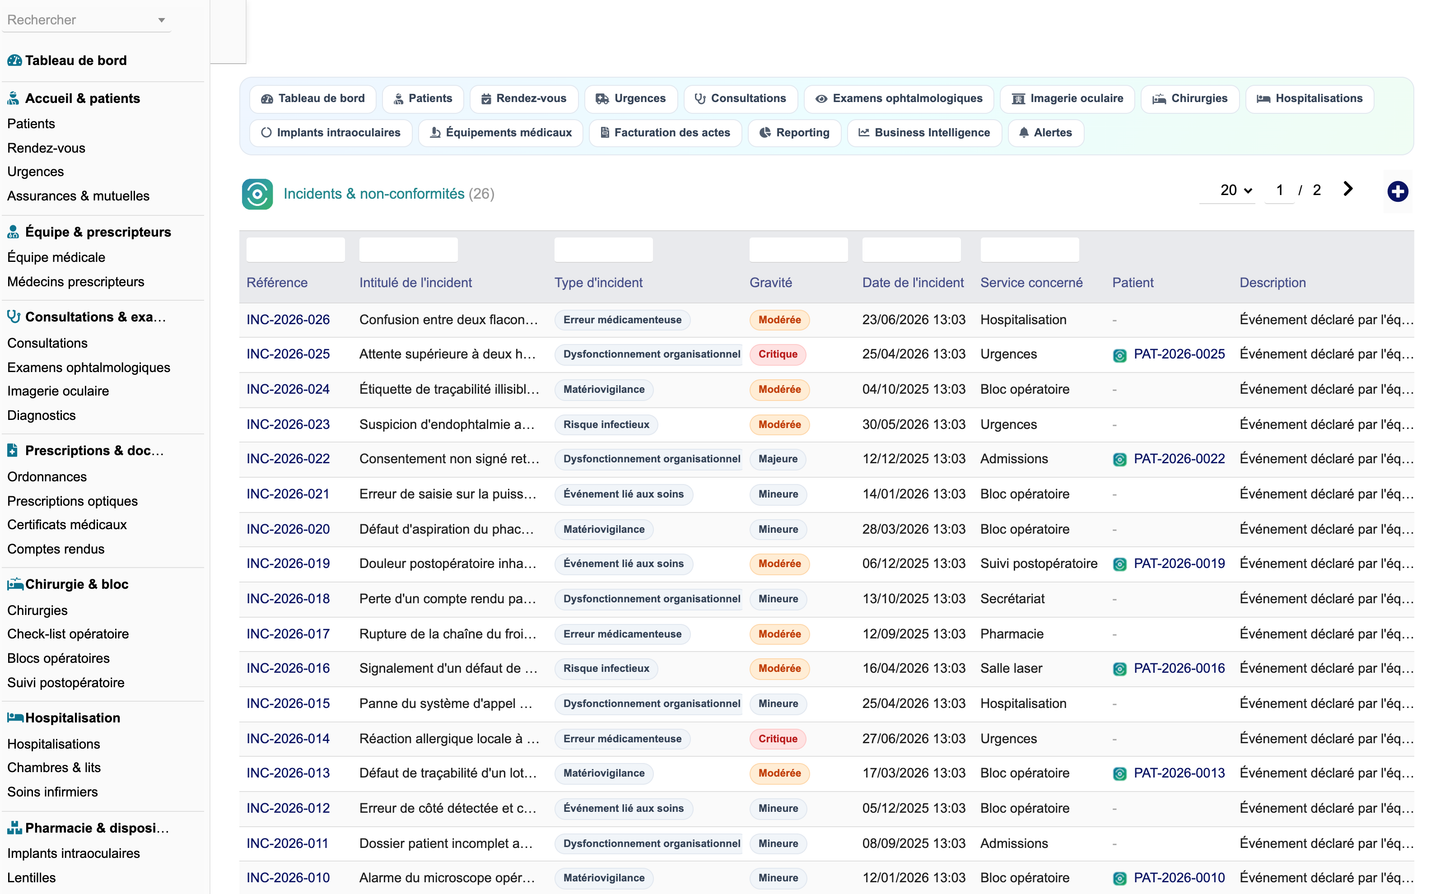Viewport: 1445px width, 894px height.
Task: Click the Incidents & non-conformités module icon
Action: (257, 194)
